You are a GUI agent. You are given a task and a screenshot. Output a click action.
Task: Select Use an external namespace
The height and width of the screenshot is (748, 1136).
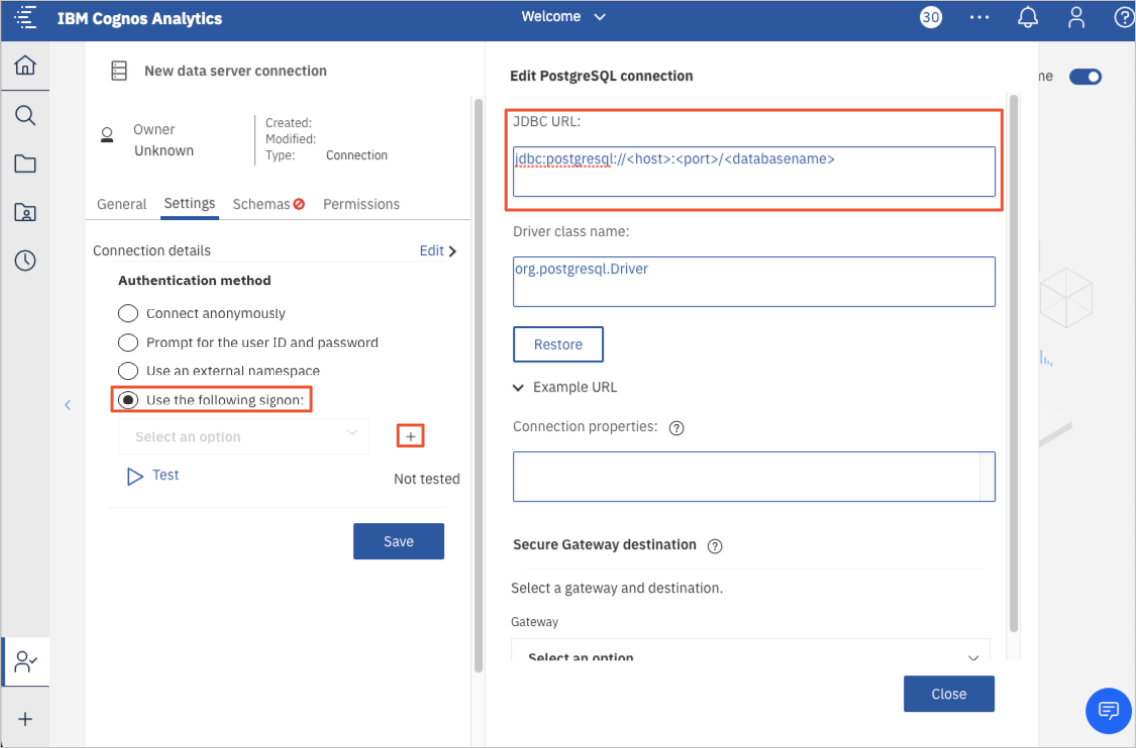[128, 370]
